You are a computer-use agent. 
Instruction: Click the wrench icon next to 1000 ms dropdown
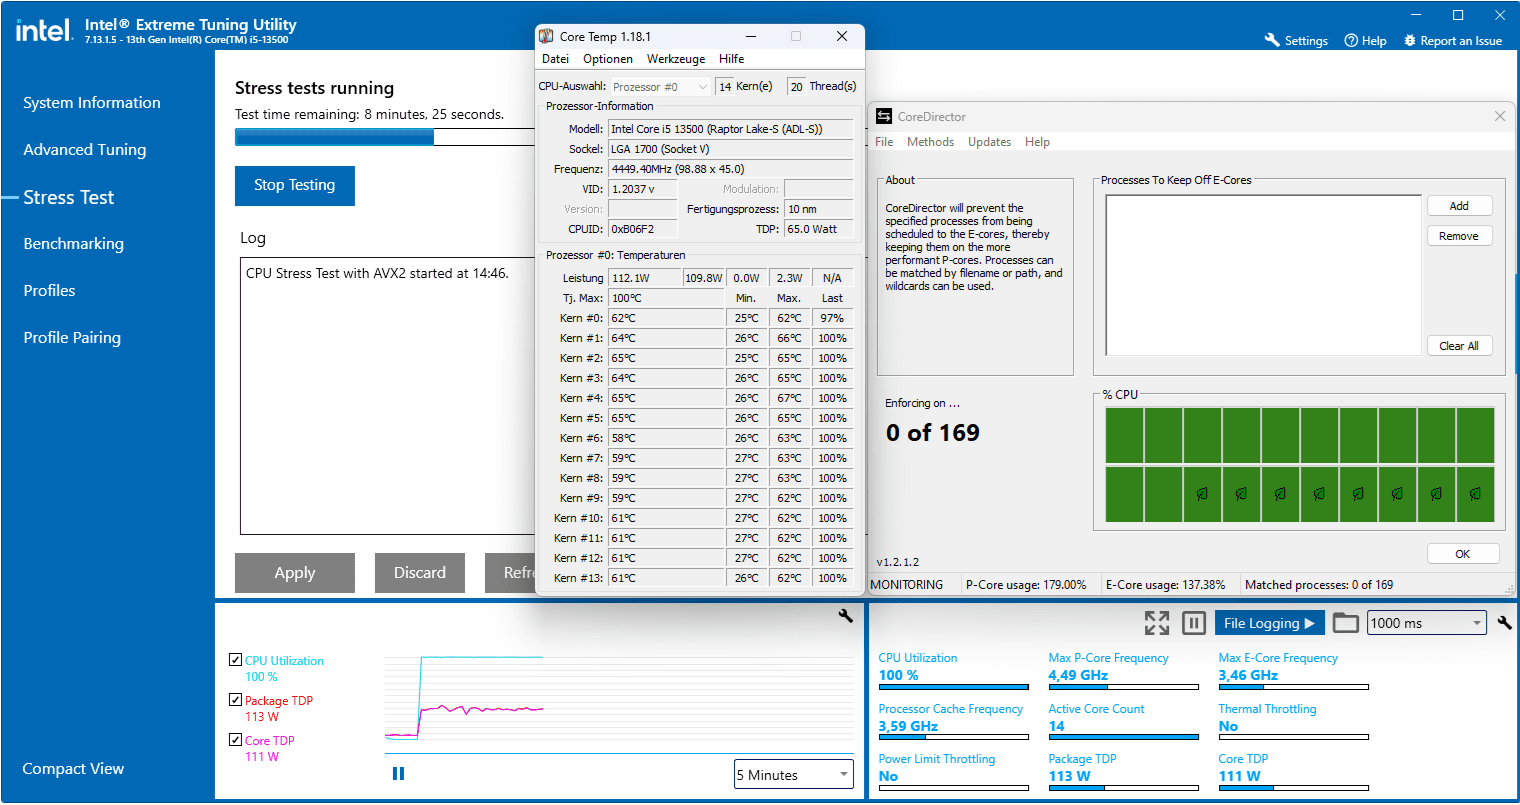pos(1504,623)
